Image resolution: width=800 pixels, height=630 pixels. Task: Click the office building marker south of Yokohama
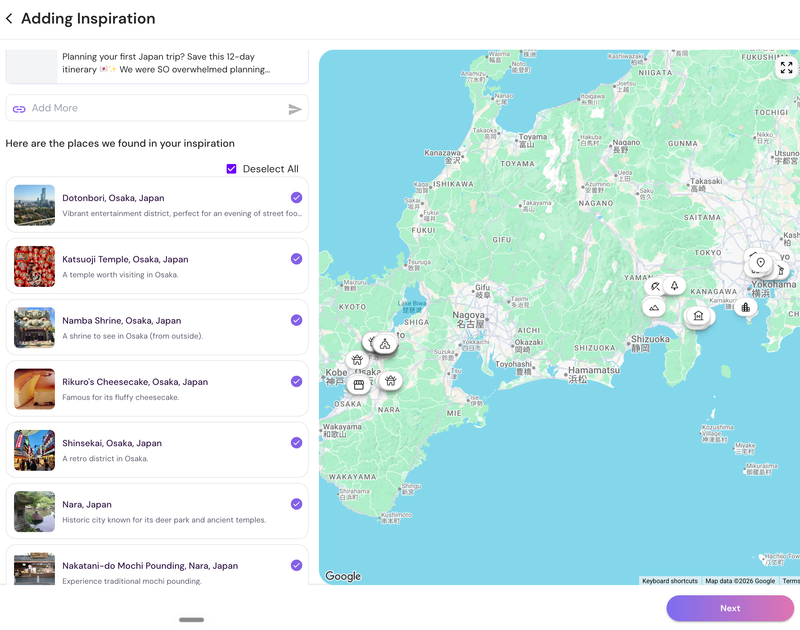click(745, 307)
